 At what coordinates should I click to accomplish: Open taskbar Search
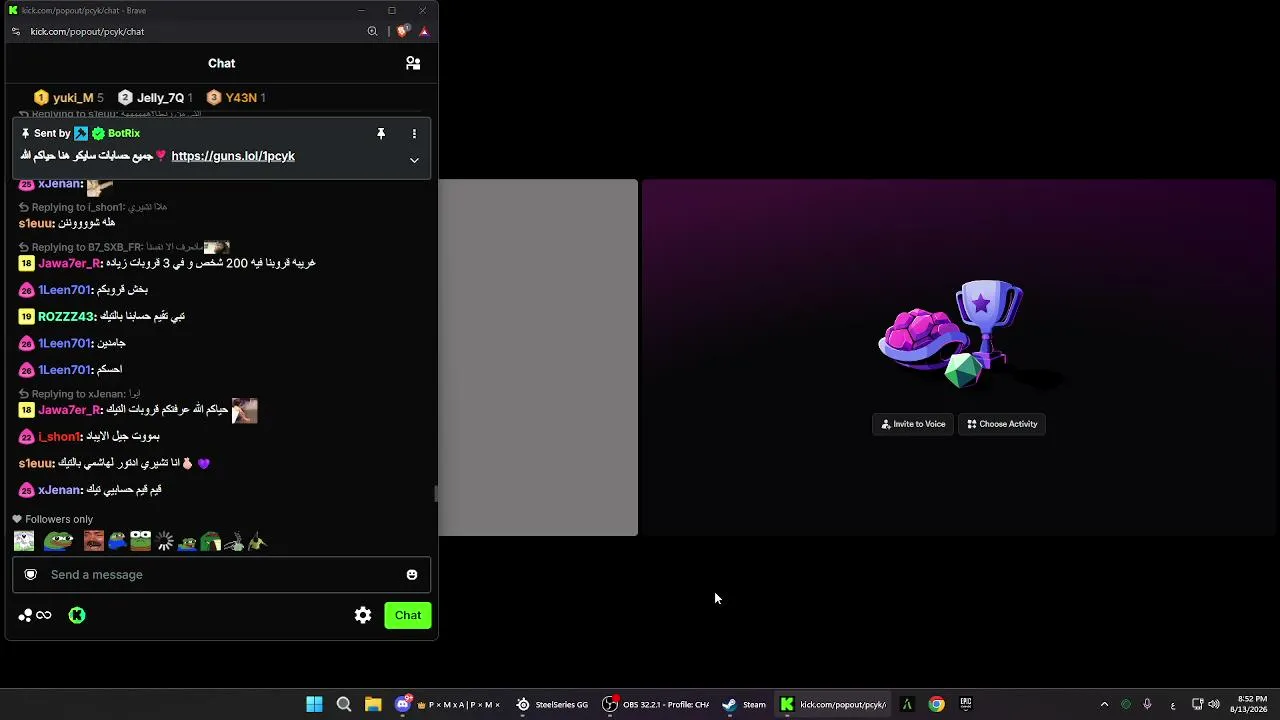tap(344, 704)
